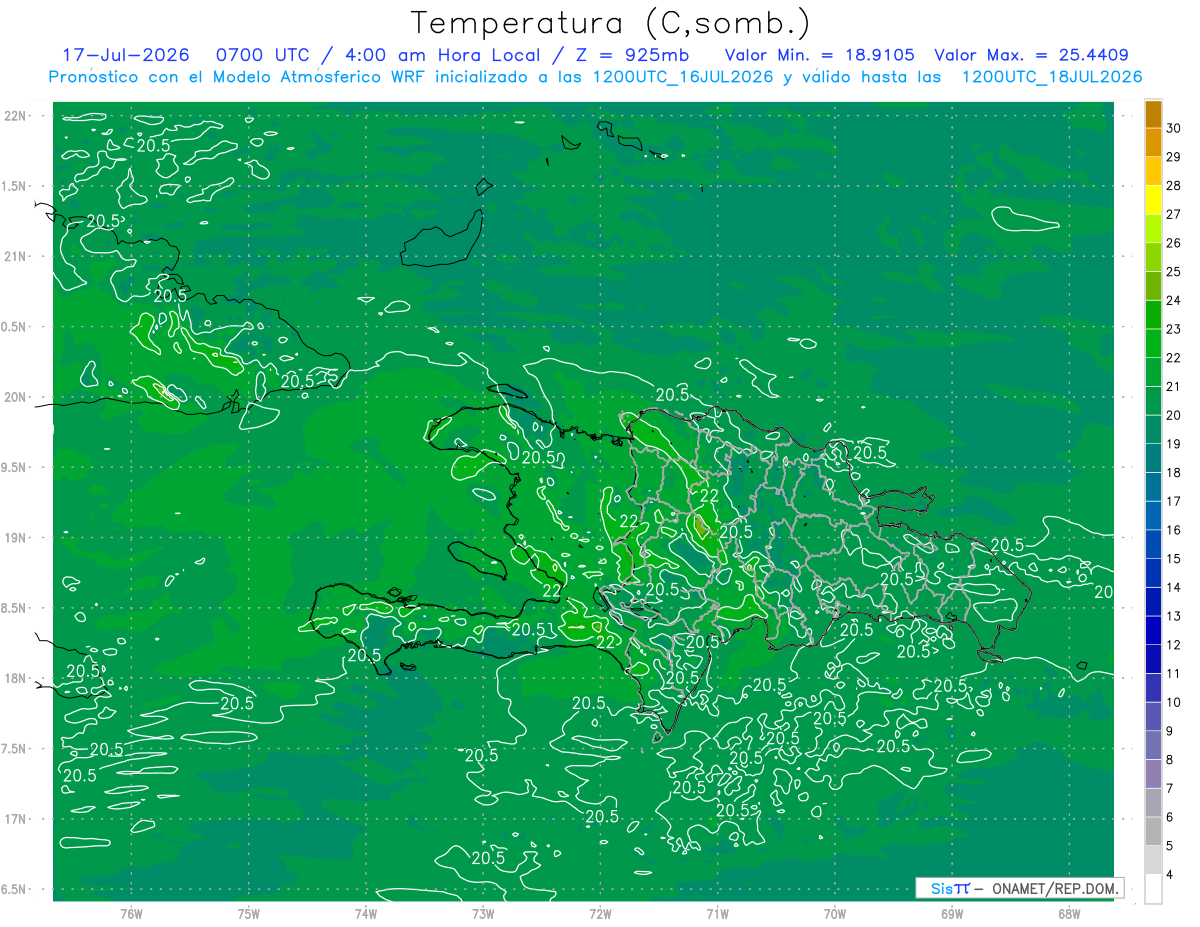Image resolution: width=1200 pixels, height=927 pixels.
Task: Pick the white swatch below 4
Action: [1154, 889]
